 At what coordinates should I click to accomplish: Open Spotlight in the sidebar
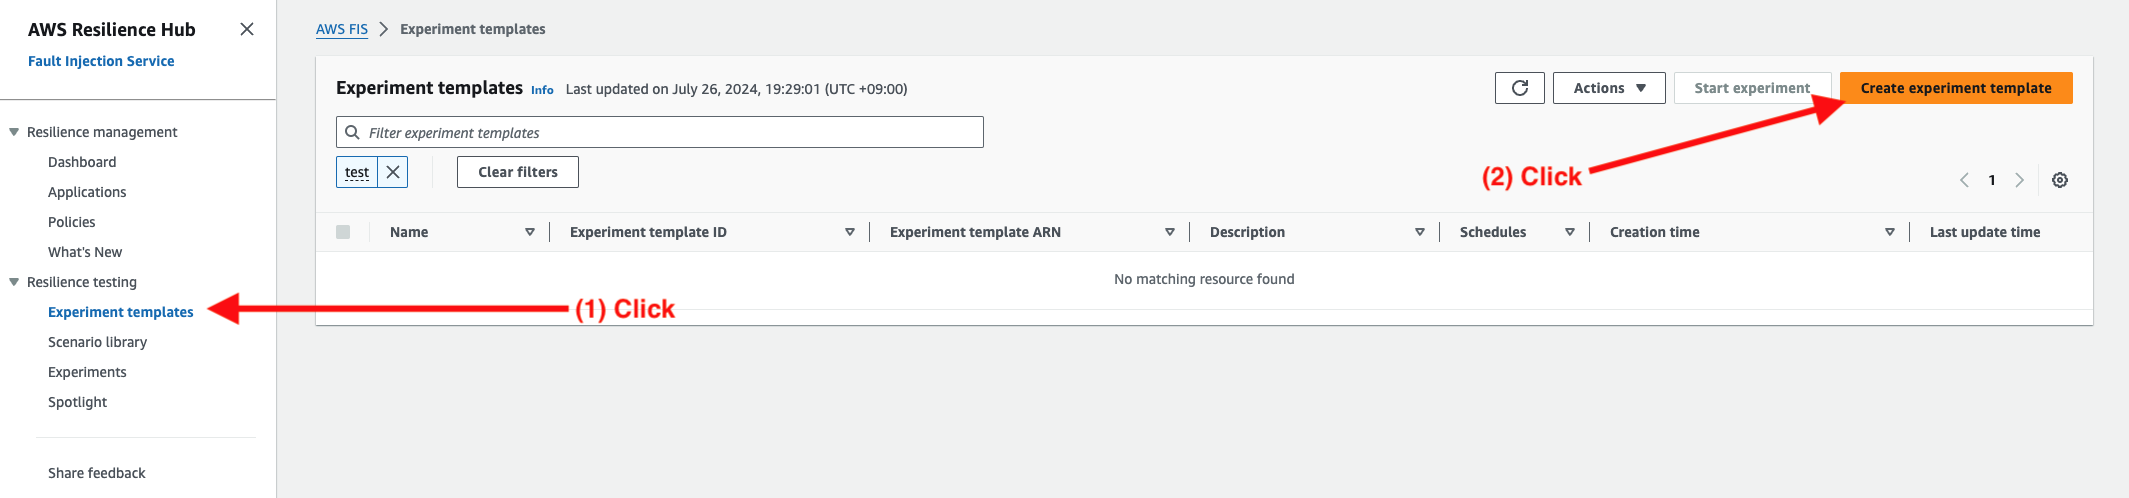tap(77, 402)
